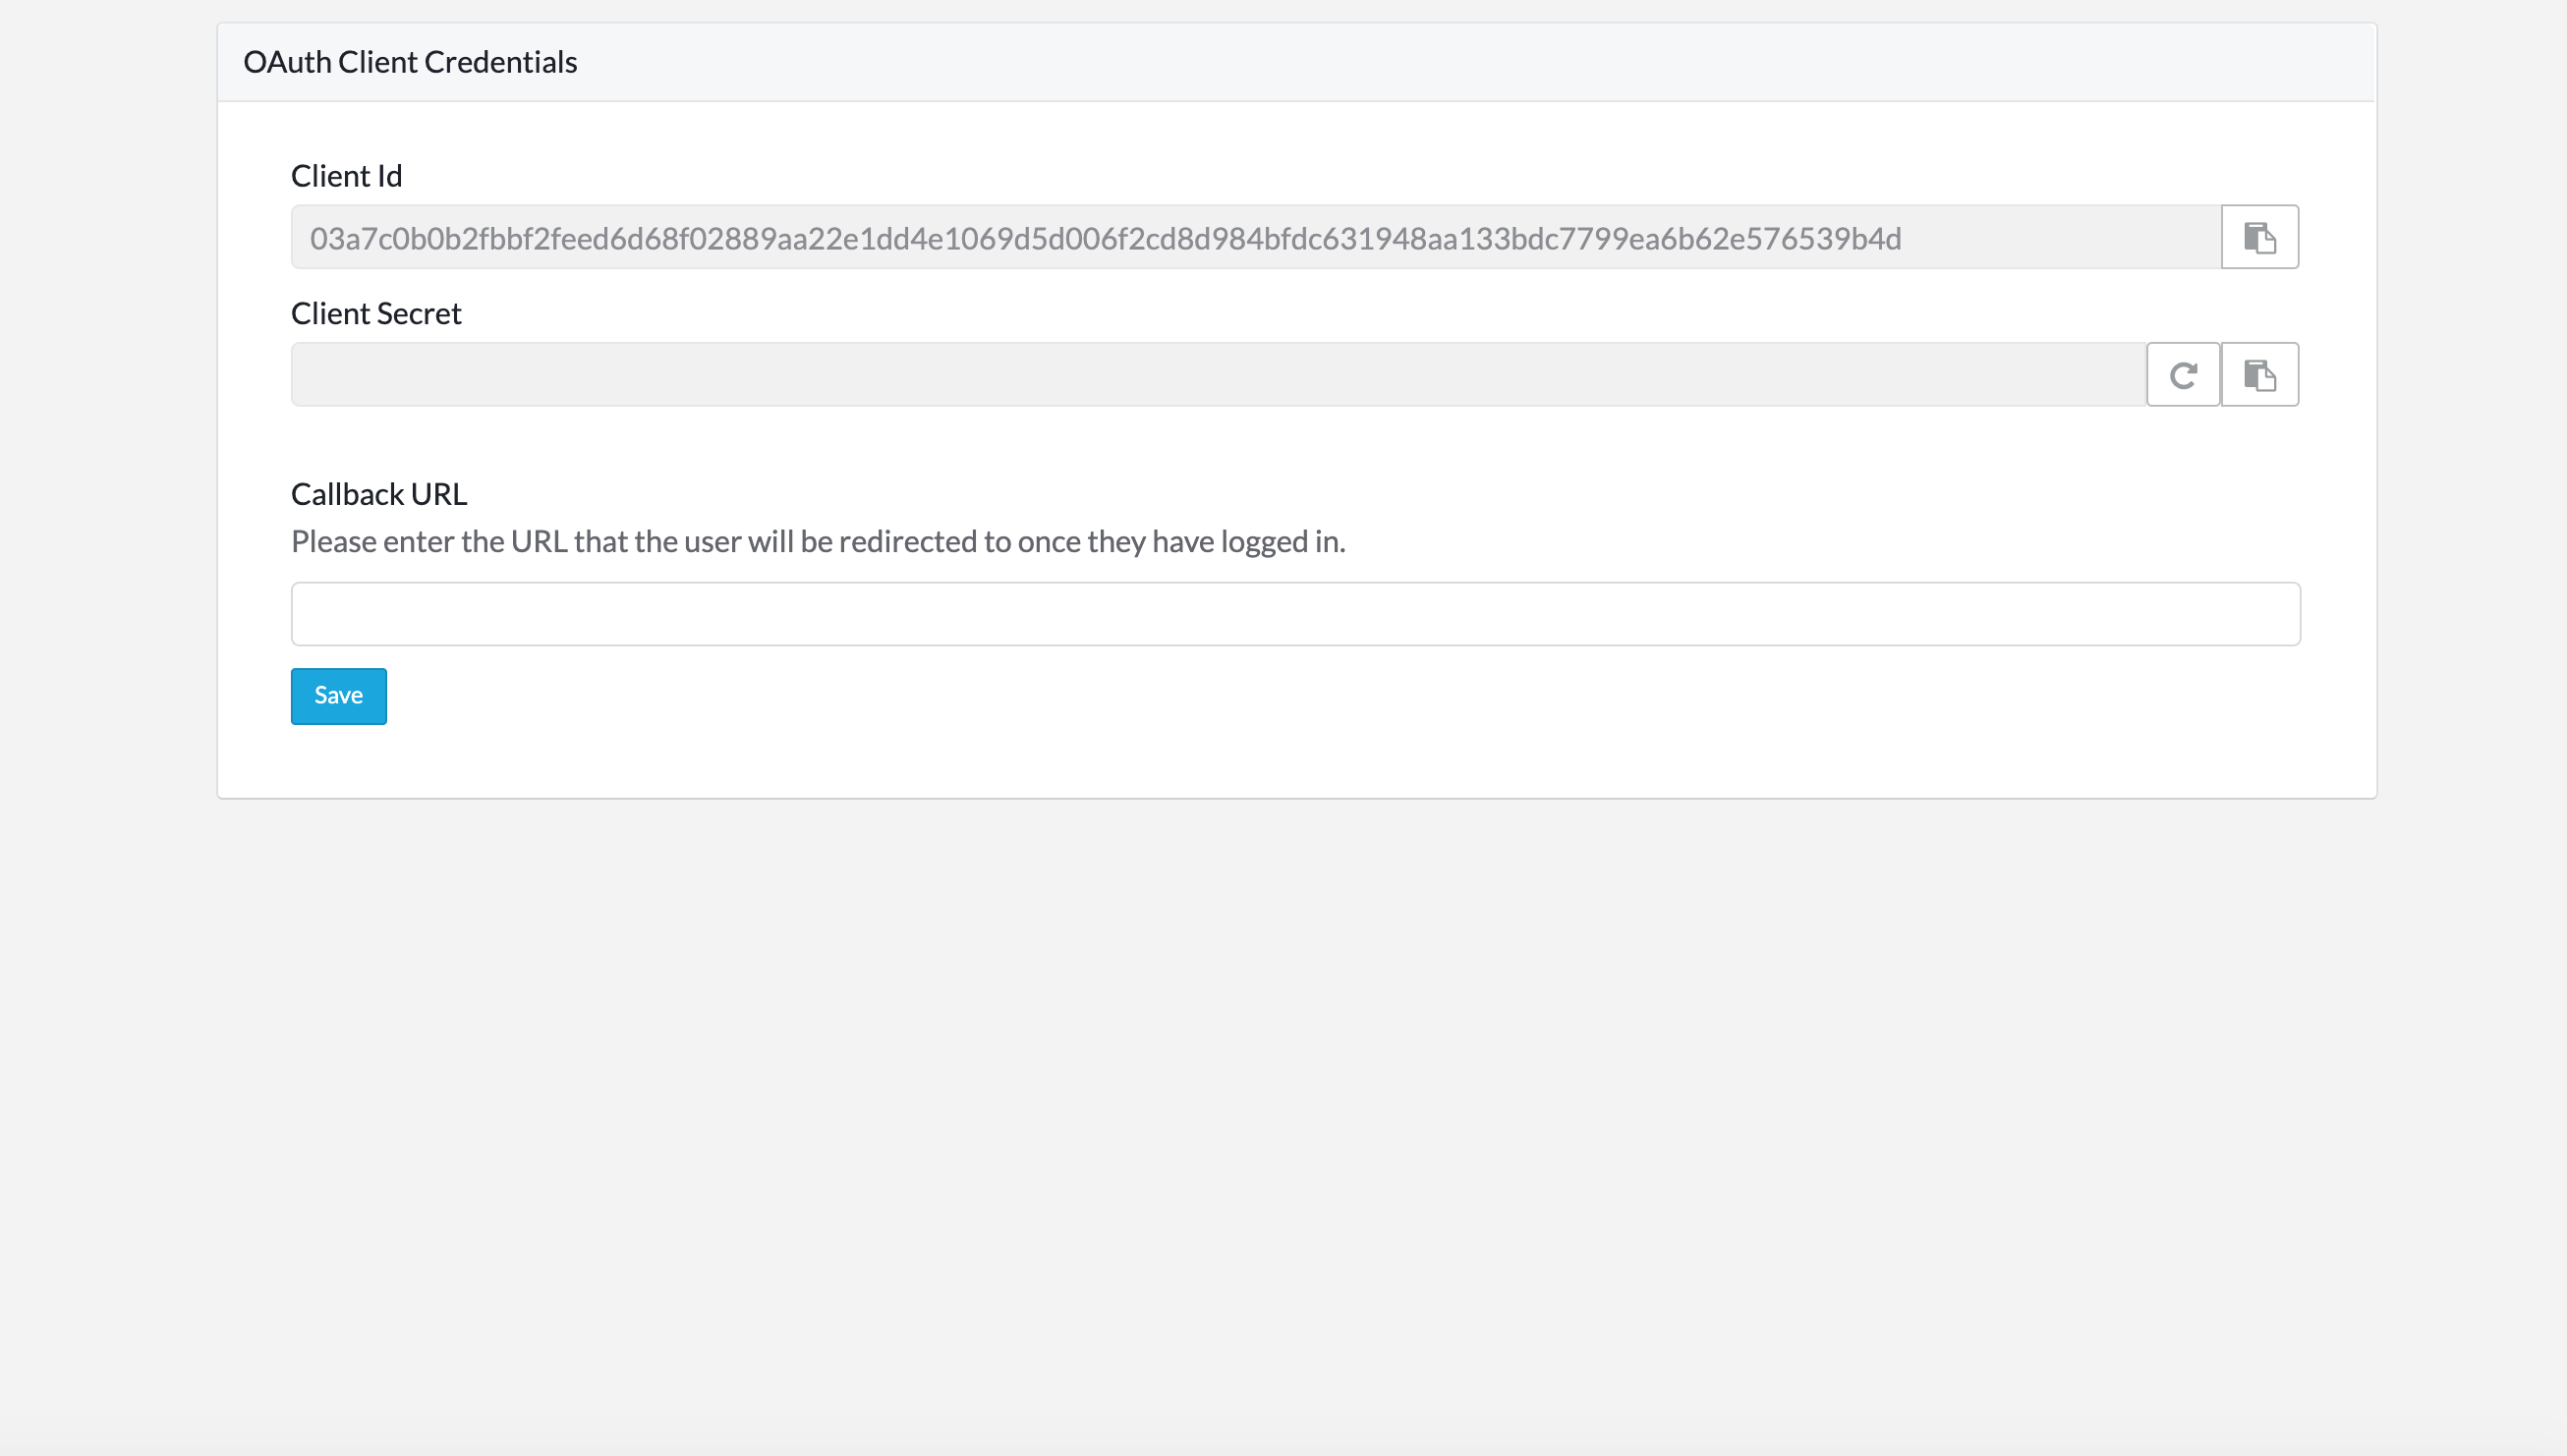The width and height of the screenshot is (2567, 1456).
Task: Click the Client Id label
Action: click(346, 176)
